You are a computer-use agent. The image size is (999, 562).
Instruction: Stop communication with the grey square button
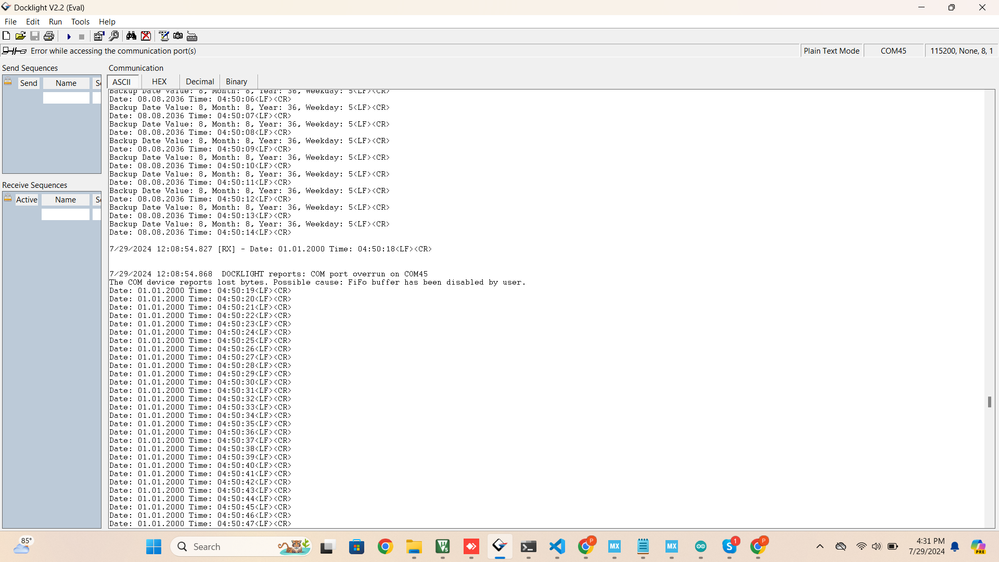pos(82,36)
